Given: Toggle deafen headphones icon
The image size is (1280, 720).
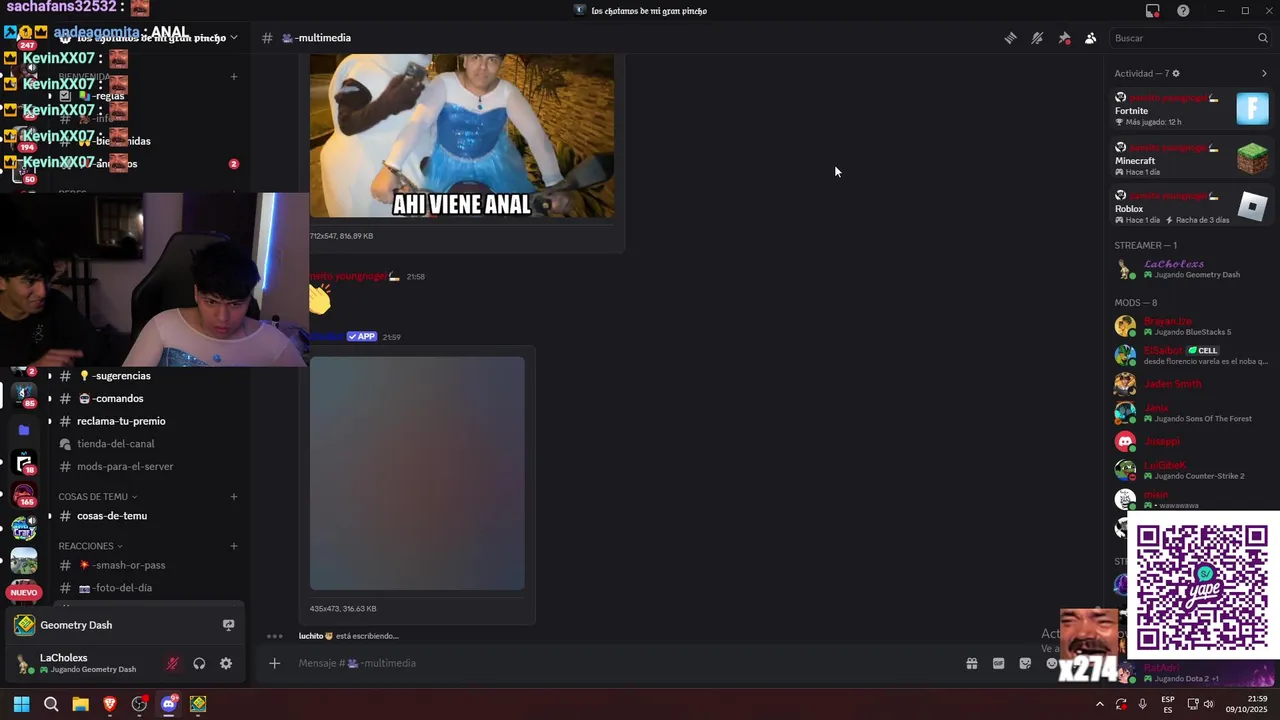Looking at the screenshot, I should click(199, 663).
